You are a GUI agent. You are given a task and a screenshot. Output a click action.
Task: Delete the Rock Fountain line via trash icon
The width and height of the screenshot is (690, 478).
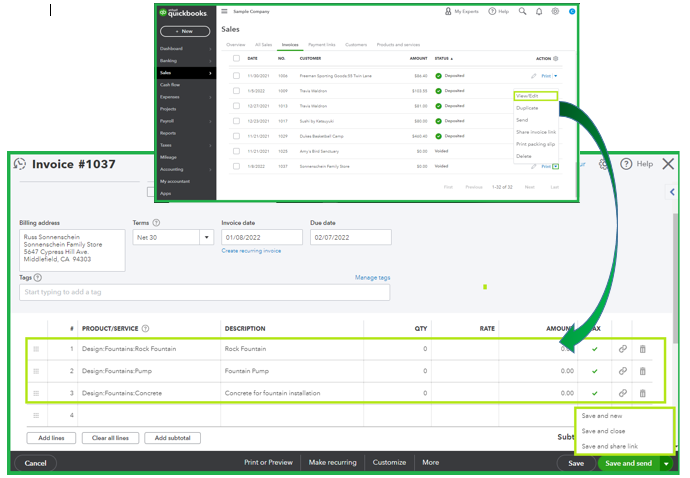642,349
